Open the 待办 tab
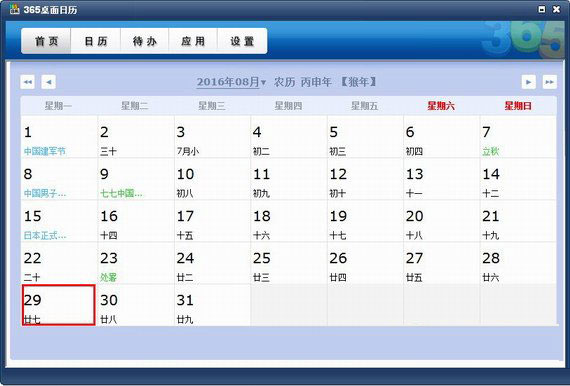 (144, 41)
